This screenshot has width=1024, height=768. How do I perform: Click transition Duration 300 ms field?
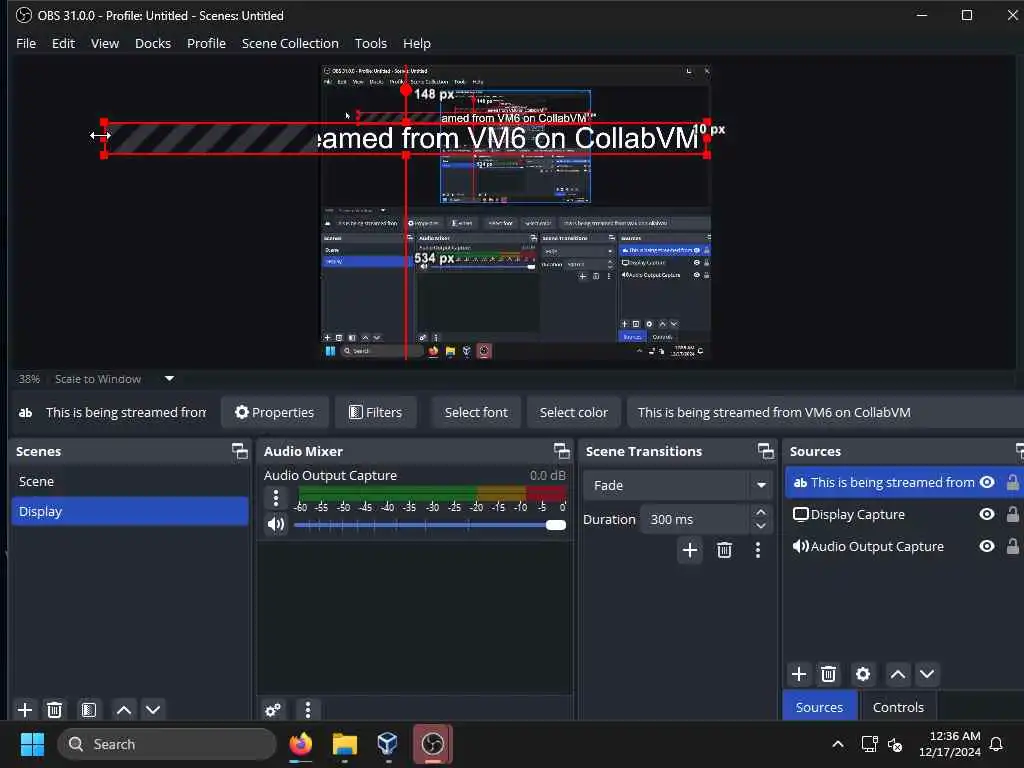(x=695, y=519)
